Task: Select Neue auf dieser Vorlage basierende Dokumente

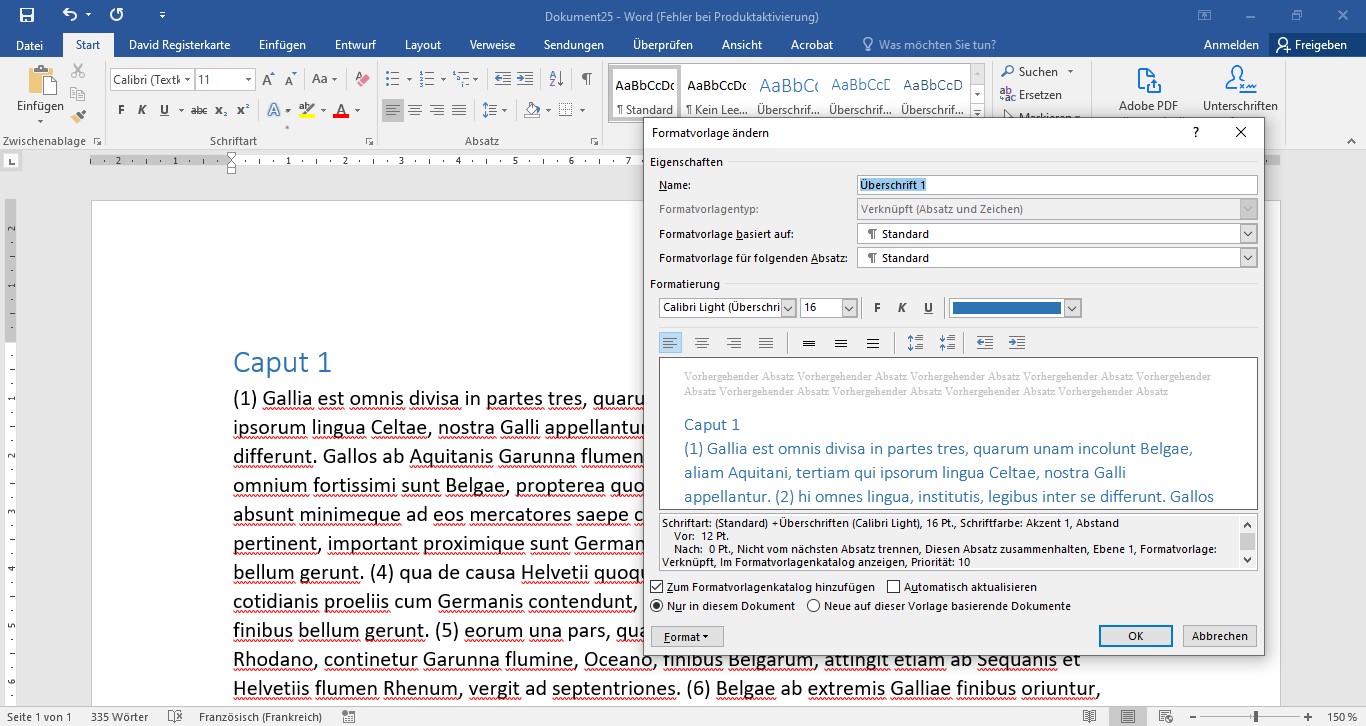Action: [x=813, y=606]
